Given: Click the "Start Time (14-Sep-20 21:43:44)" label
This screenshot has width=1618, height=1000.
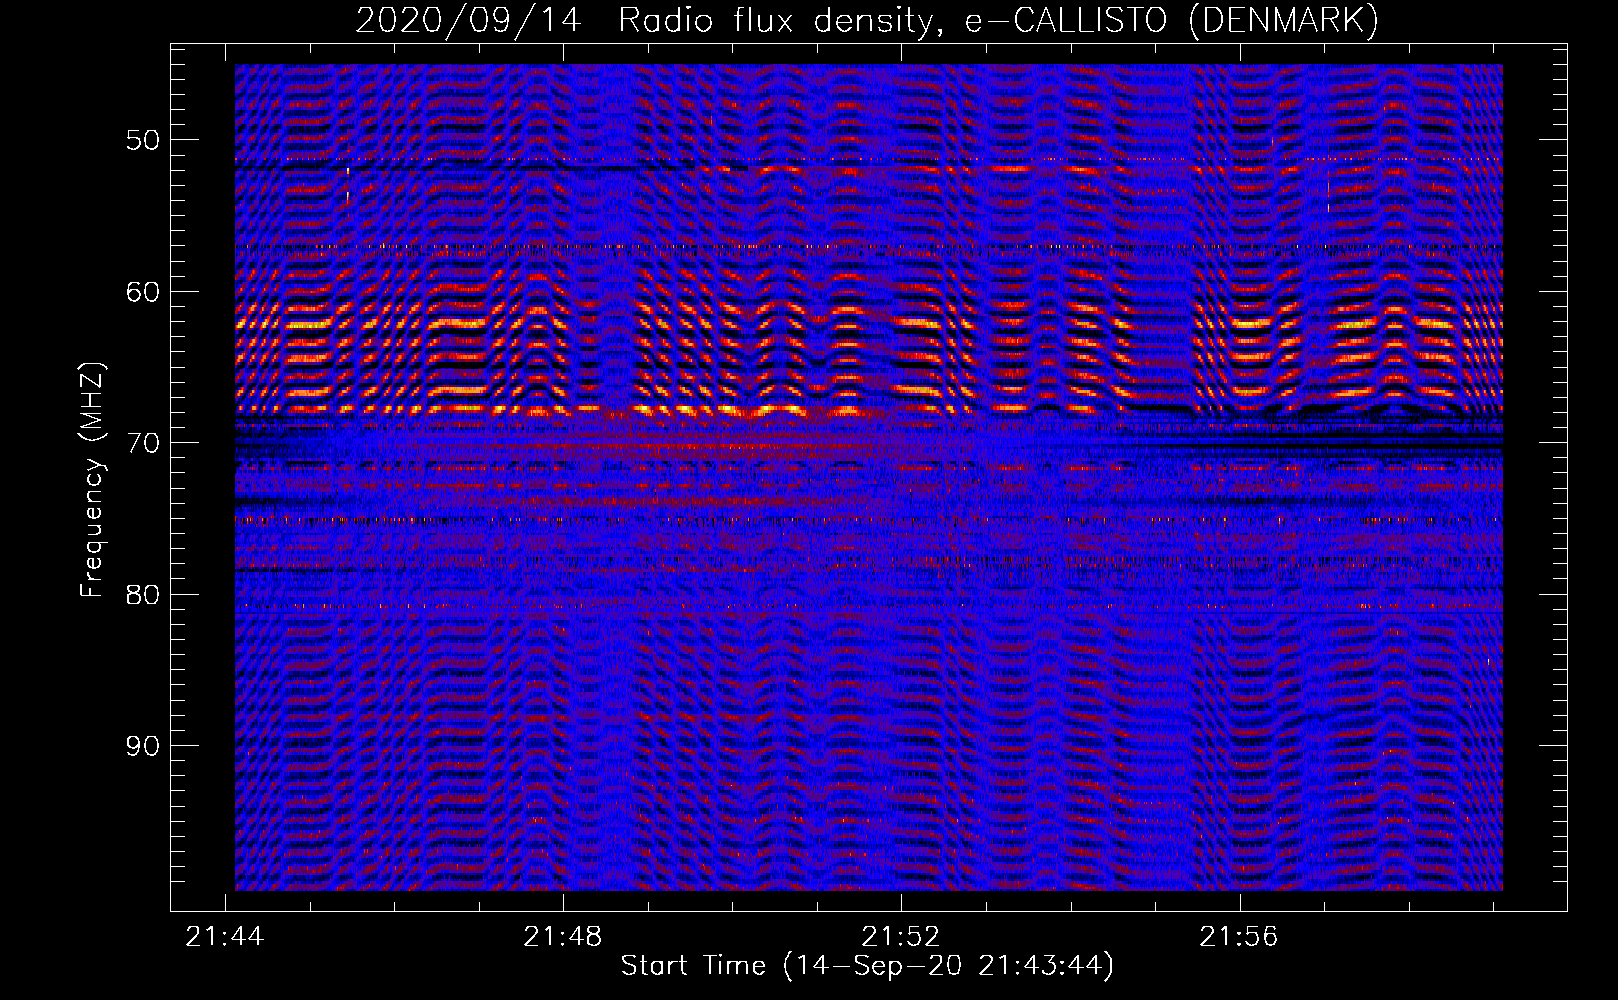Looking at the screenshot, I should pyautogui.click(x=867, y=966).
